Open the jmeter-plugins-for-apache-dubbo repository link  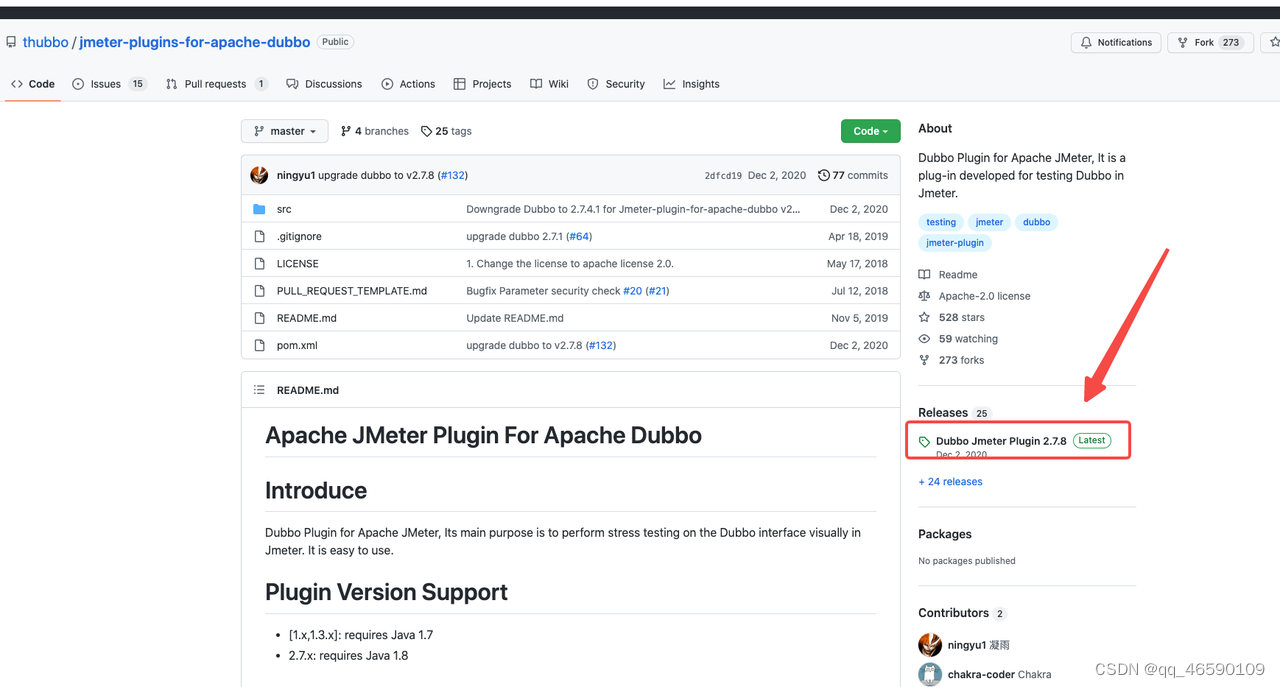(194, 42)
